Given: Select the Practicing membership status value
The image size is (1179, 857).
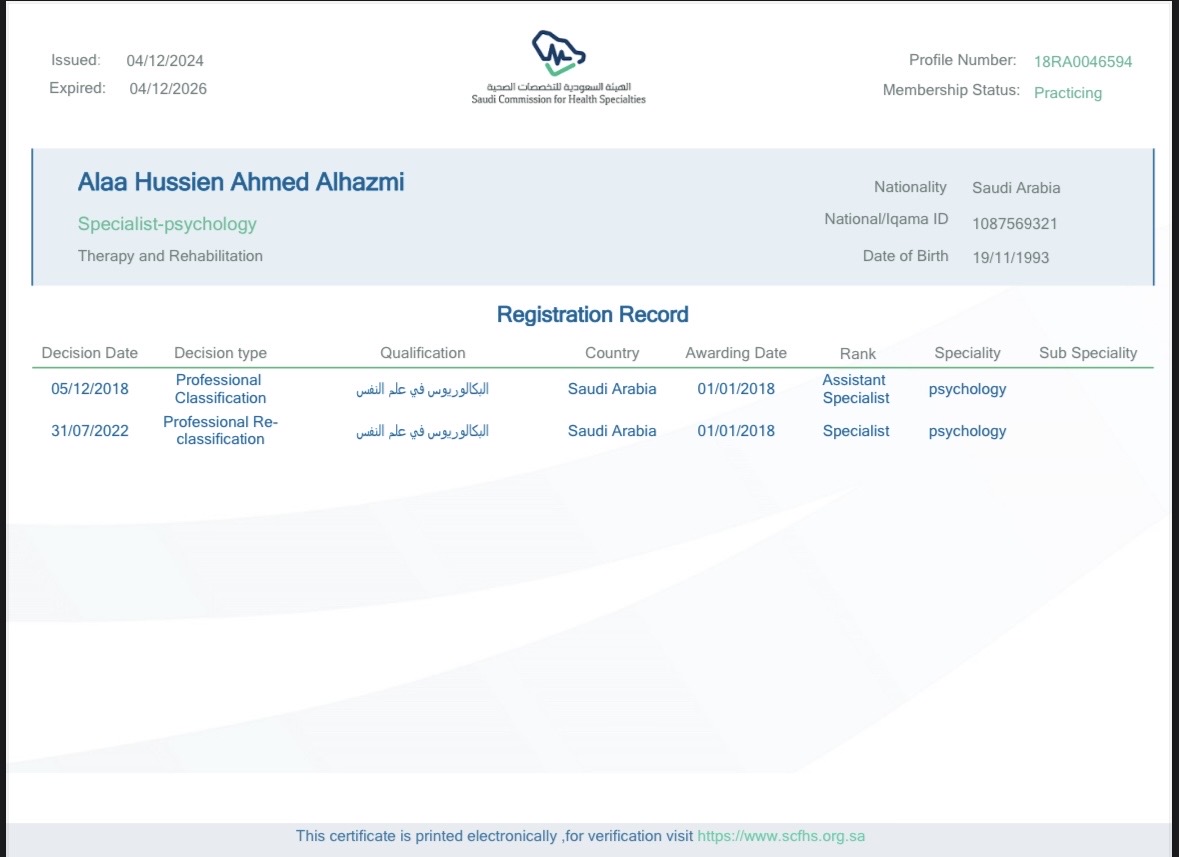Looking at the screenshot, I should (x=1067, y=93).
